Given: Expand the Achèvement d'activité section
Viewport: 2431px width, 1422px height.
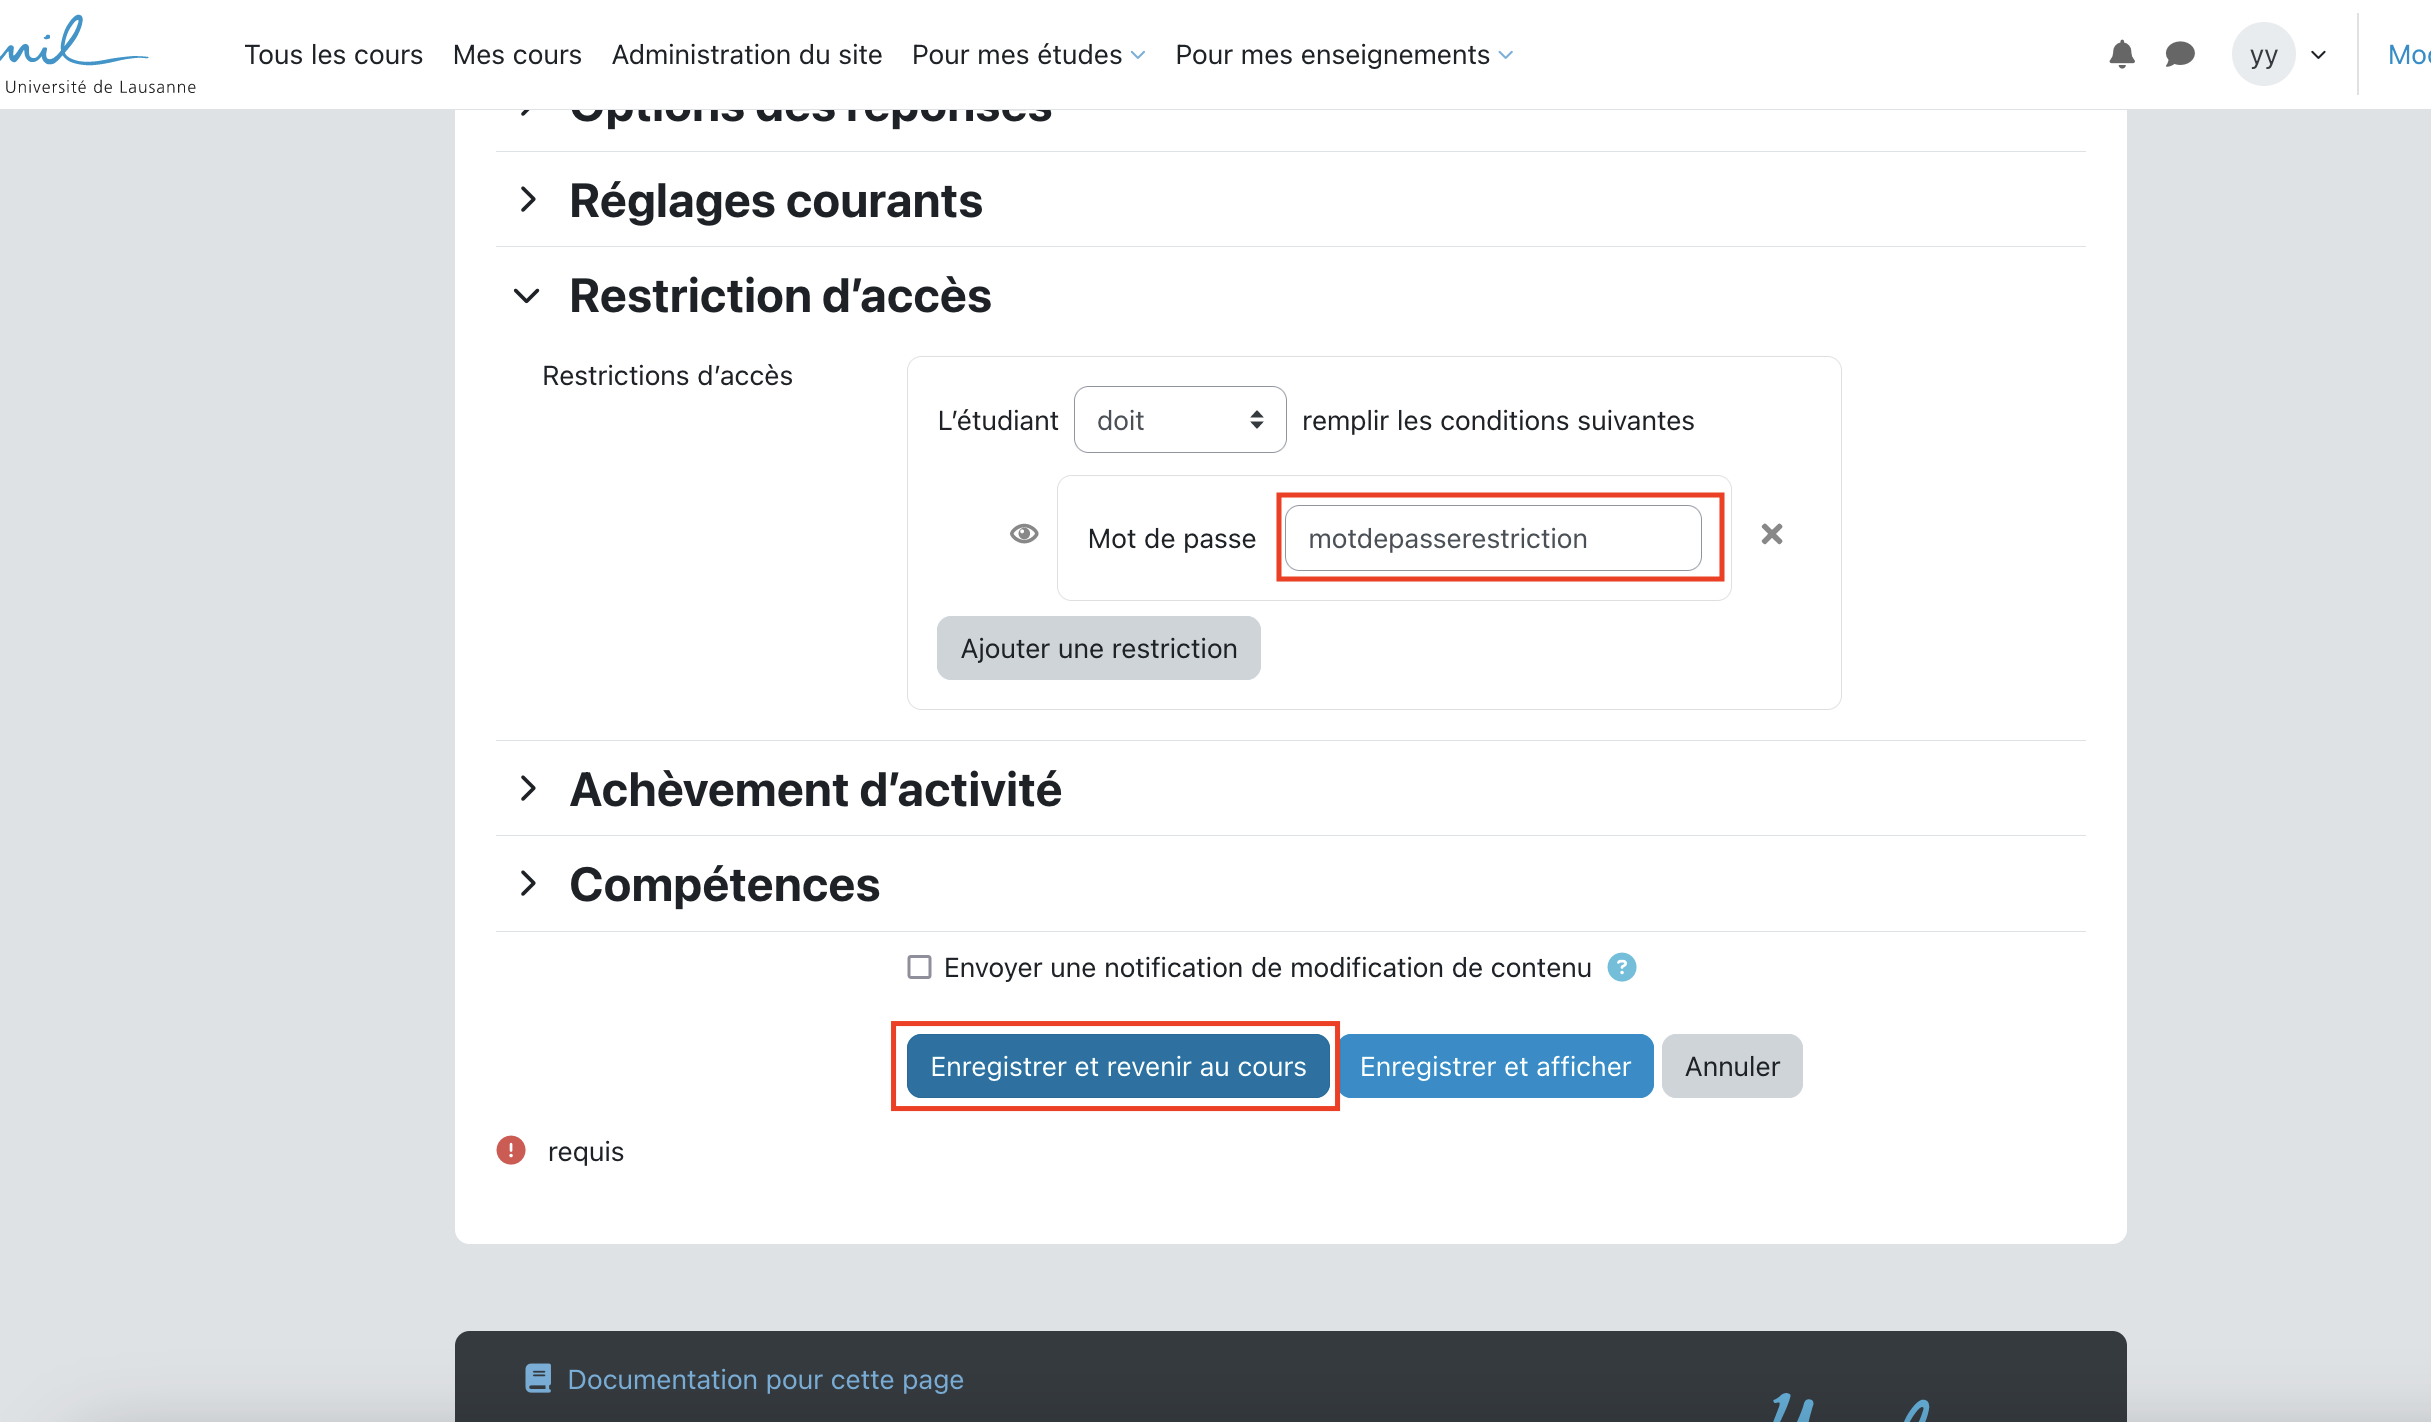Looking at the screenshot, I should 528,789.
